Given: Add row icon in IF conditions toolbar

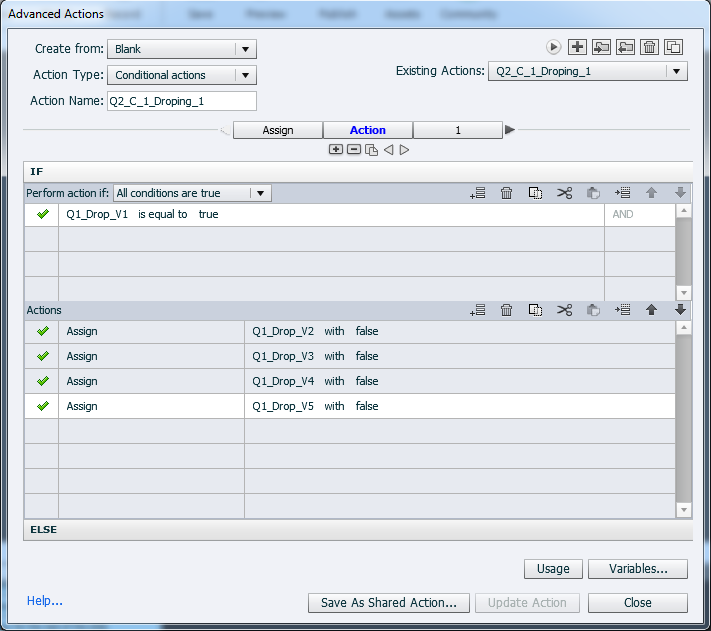Looking at the screenshot, I should click(477, 194).
